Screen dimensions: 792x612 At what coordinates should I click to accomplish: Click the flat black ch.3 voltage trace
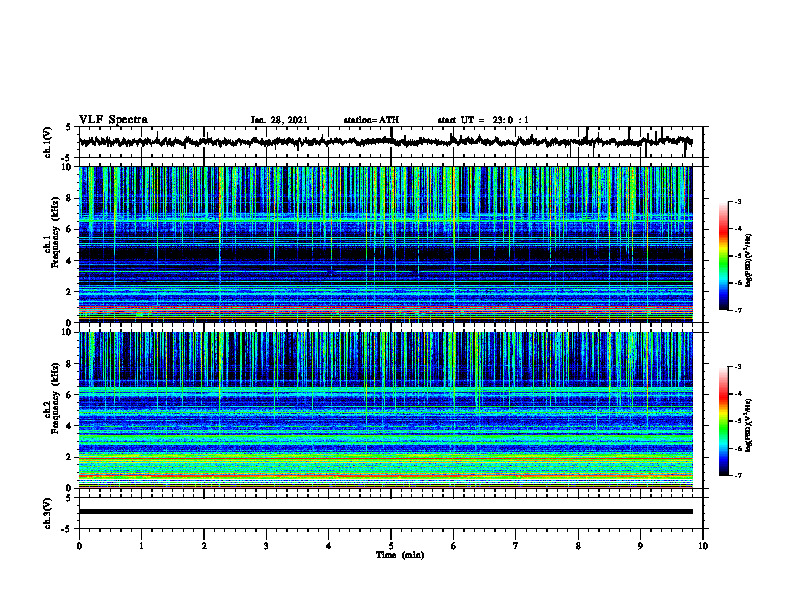(385, 512)
